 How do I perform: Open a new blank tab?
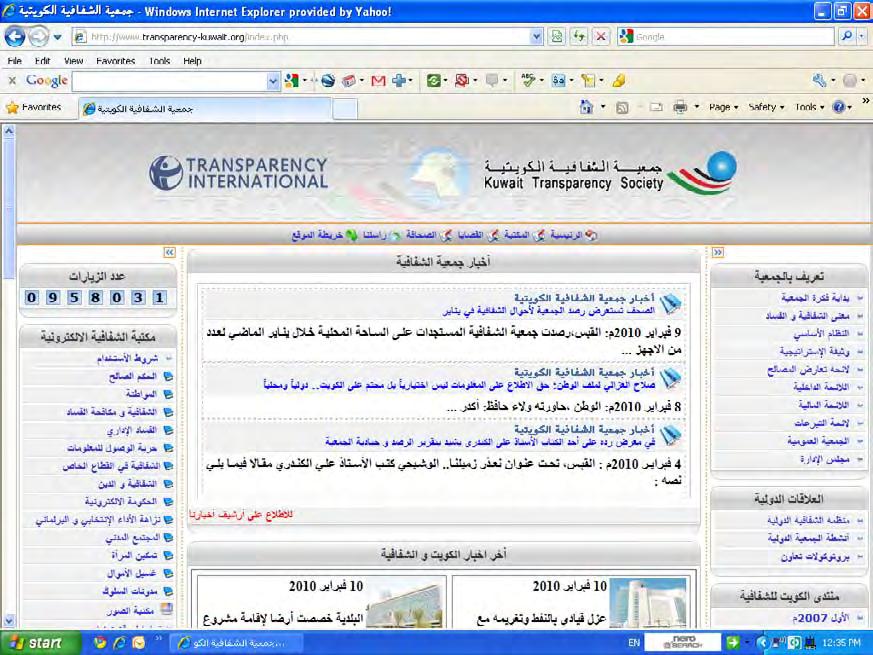click(345, 109)
